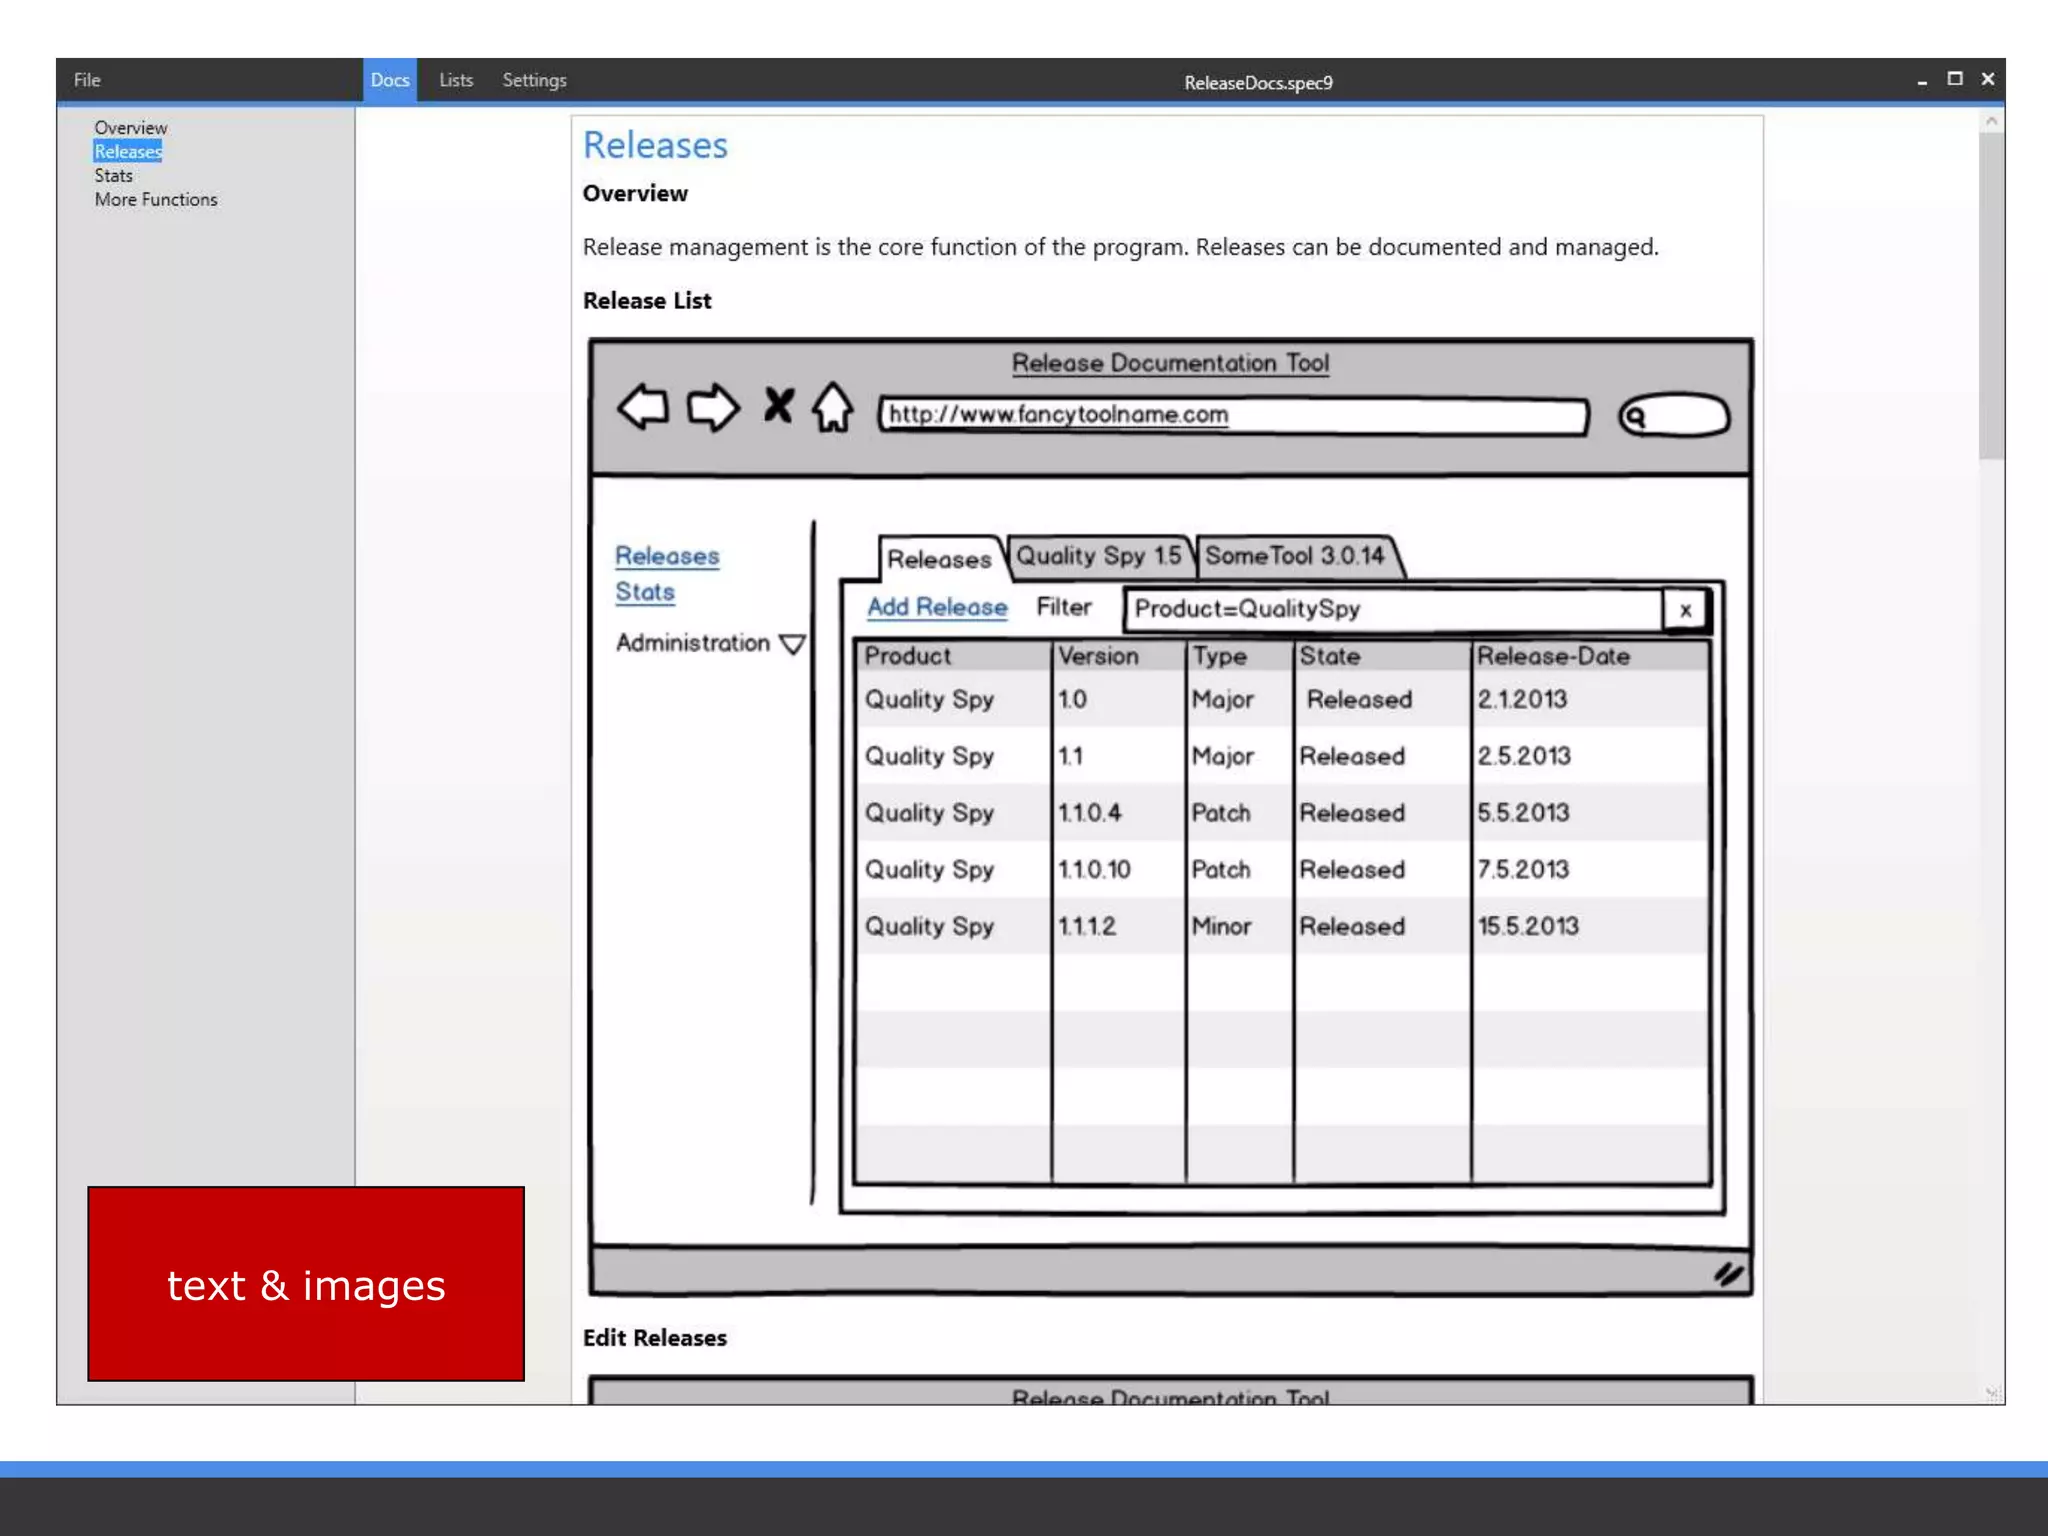The height and width of the screenshot is (1536, 2048).
Task: Click the resize grip in mockup footer
Action: [x=1728, y=1273]
